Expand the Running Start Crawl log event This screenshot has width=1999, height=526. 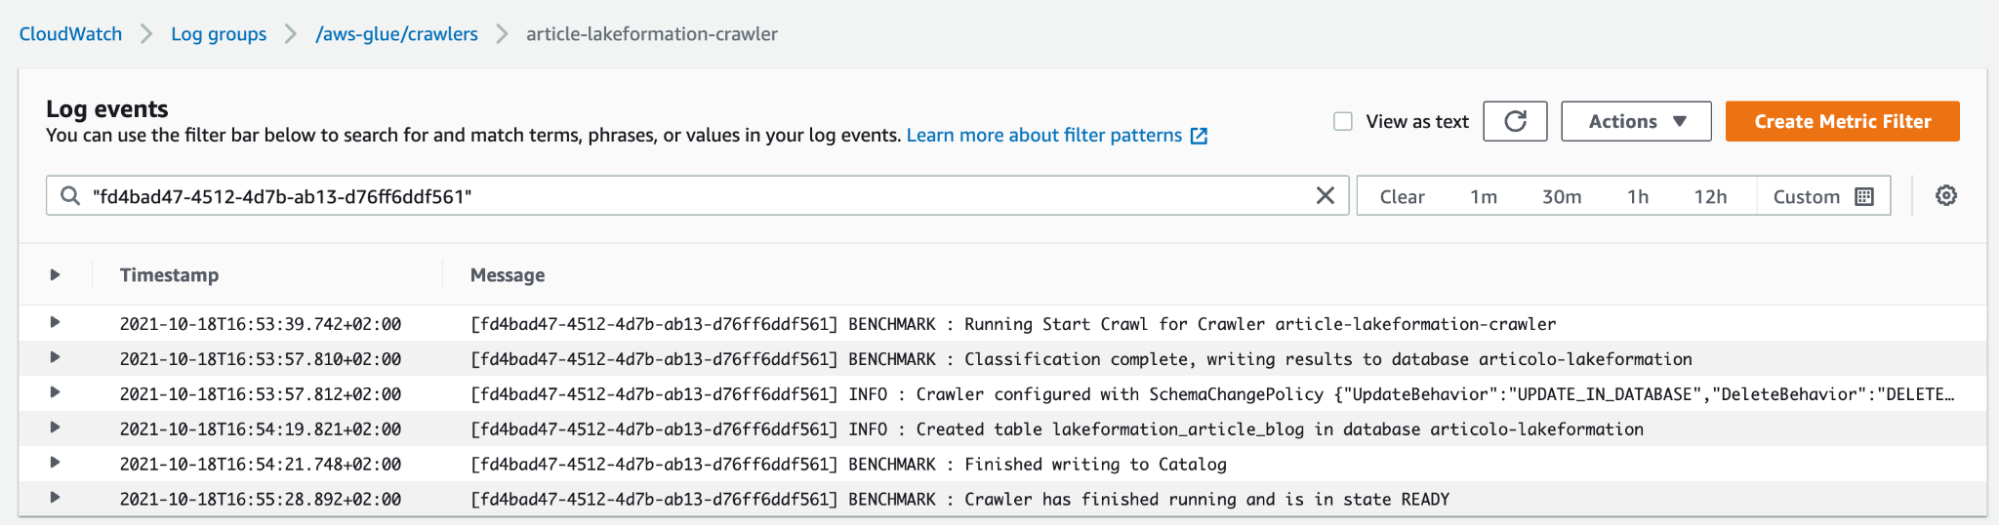pyautogui.click(x=55, y=323)
